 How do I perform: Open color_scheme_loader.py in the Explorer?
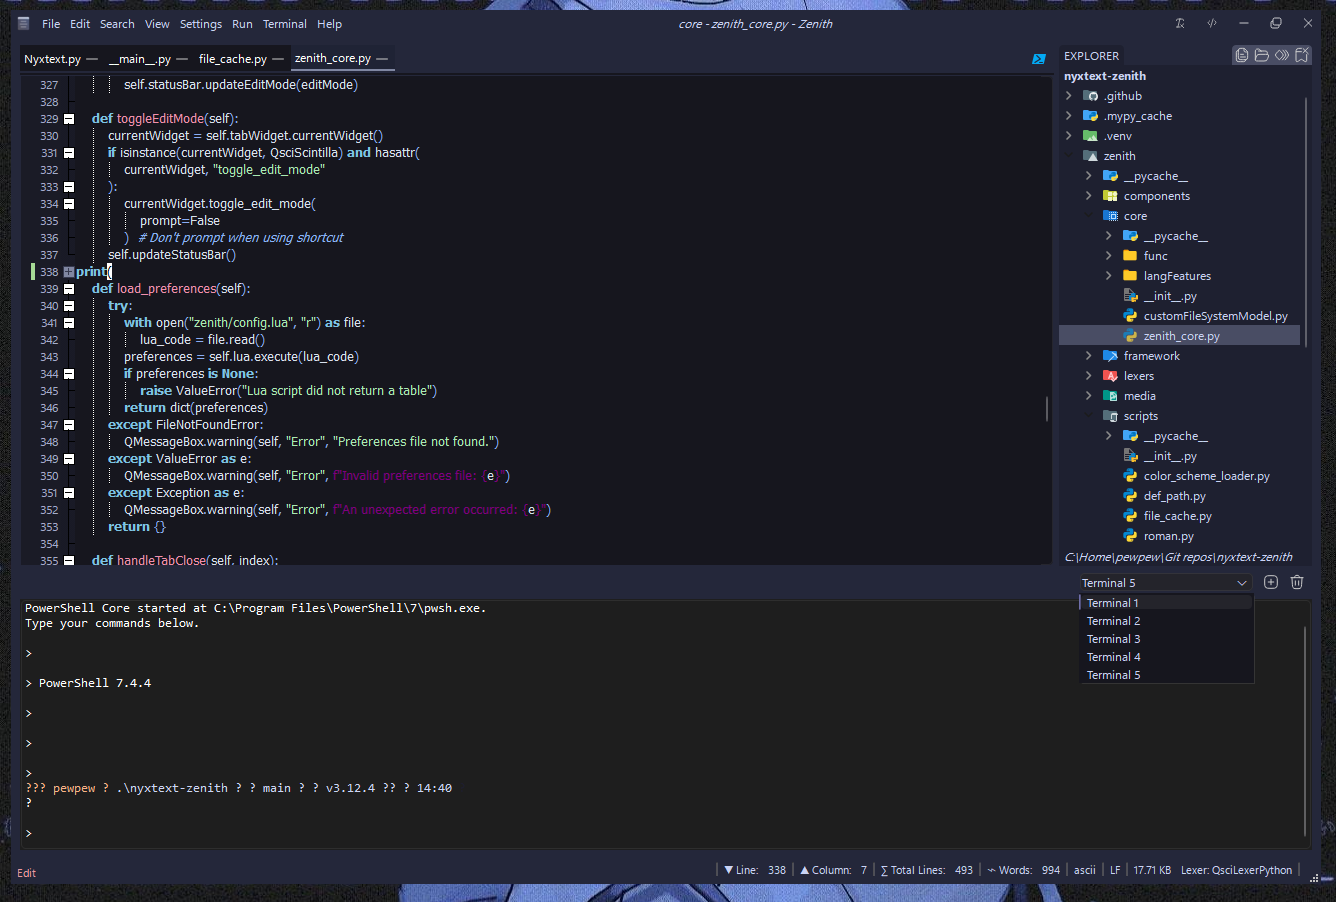coord(1206,476)
